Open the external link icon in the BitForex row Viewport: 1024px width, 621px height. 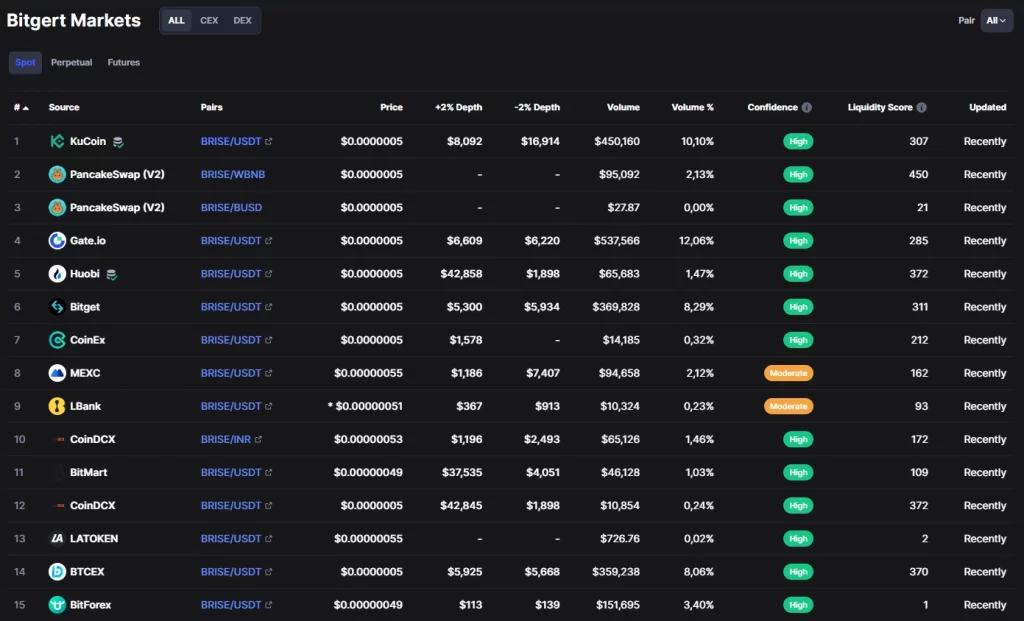coord(268,605)
